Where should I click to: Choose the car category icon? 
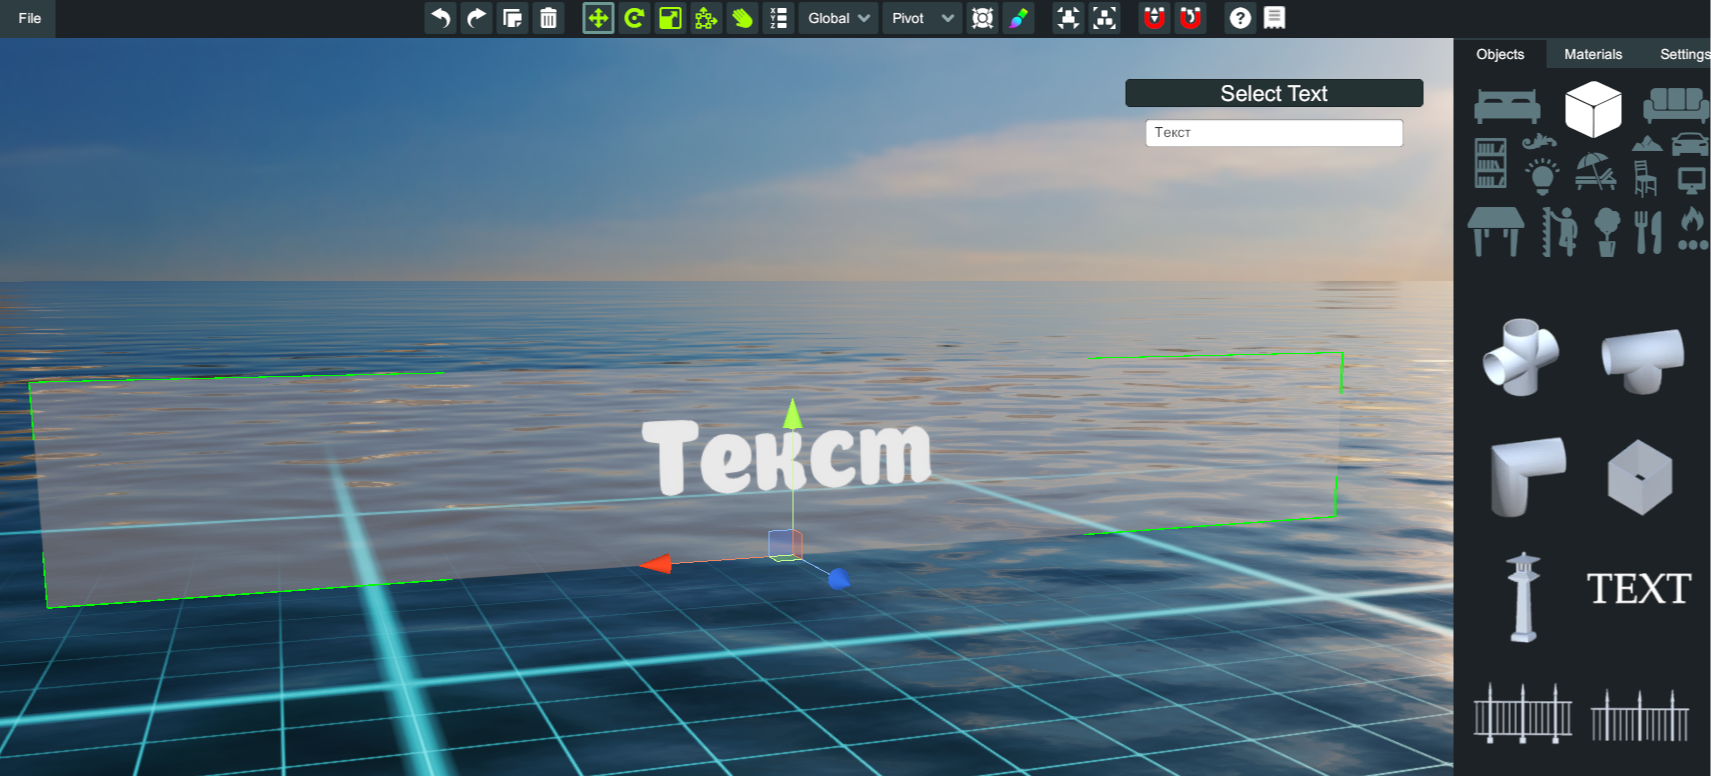point(1690,144)
